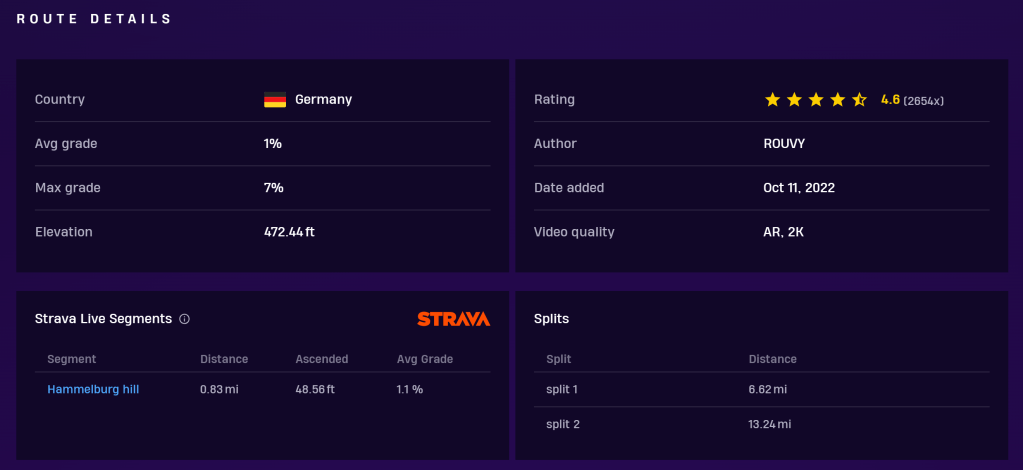The image size is (1023, 470).
Task: Click the Split column header
Action: [x=559, y=359]
